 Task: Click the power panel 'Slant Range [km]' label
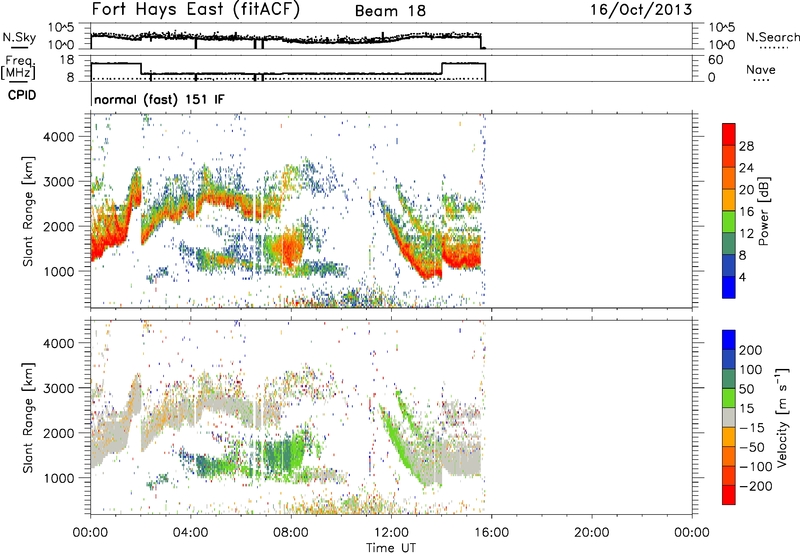(x=28, y=211)
